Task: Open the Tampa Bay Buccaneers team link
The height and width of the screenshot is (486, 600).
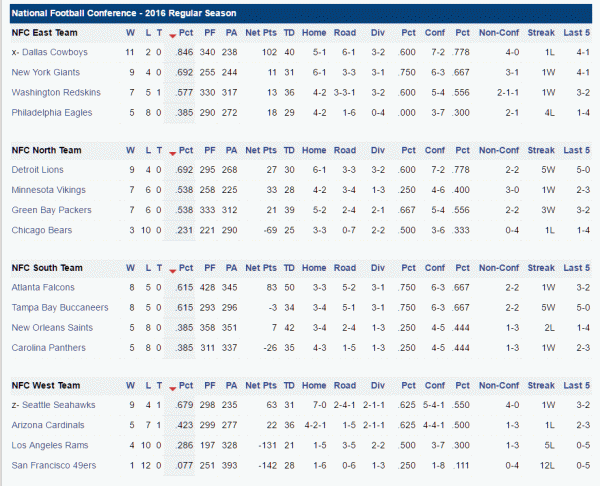Action: (x=60, y=308)
